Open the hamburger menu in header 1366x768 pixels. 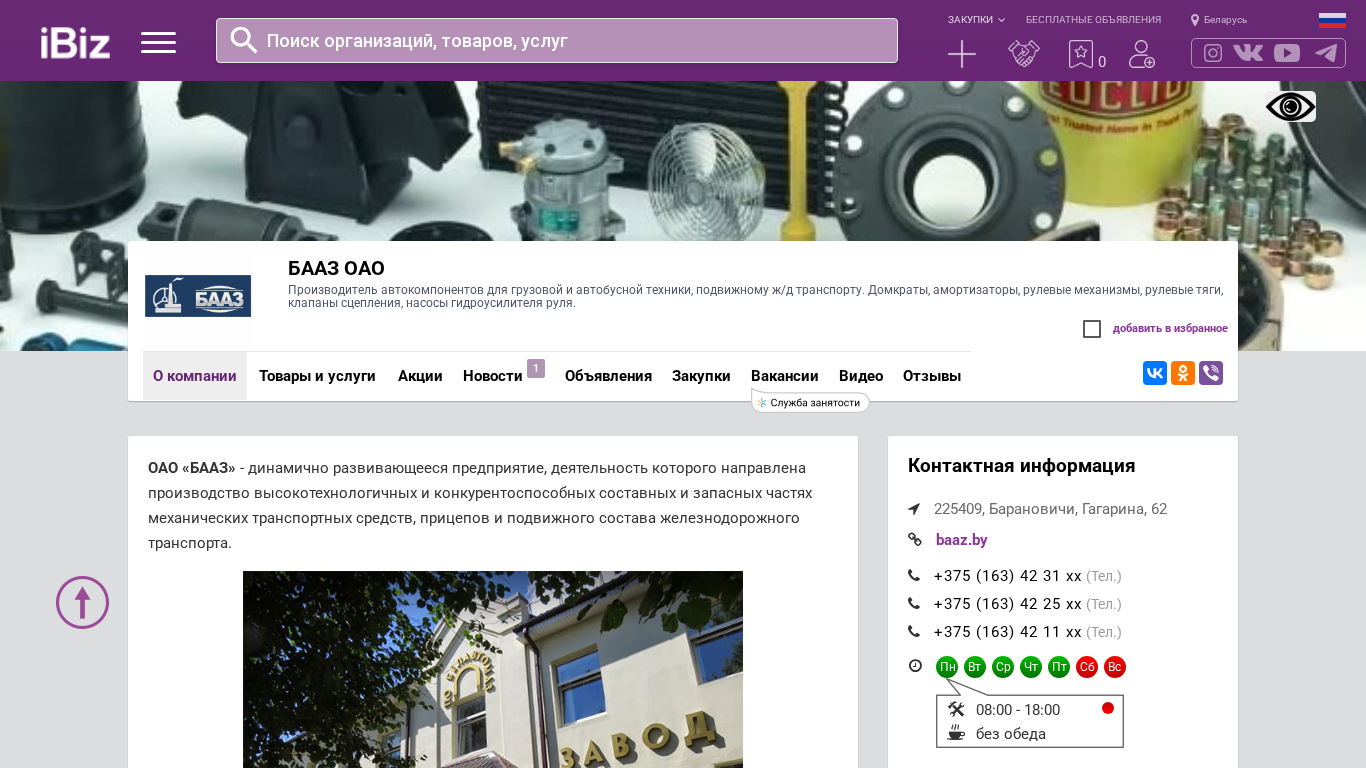[x=158, y=42]
